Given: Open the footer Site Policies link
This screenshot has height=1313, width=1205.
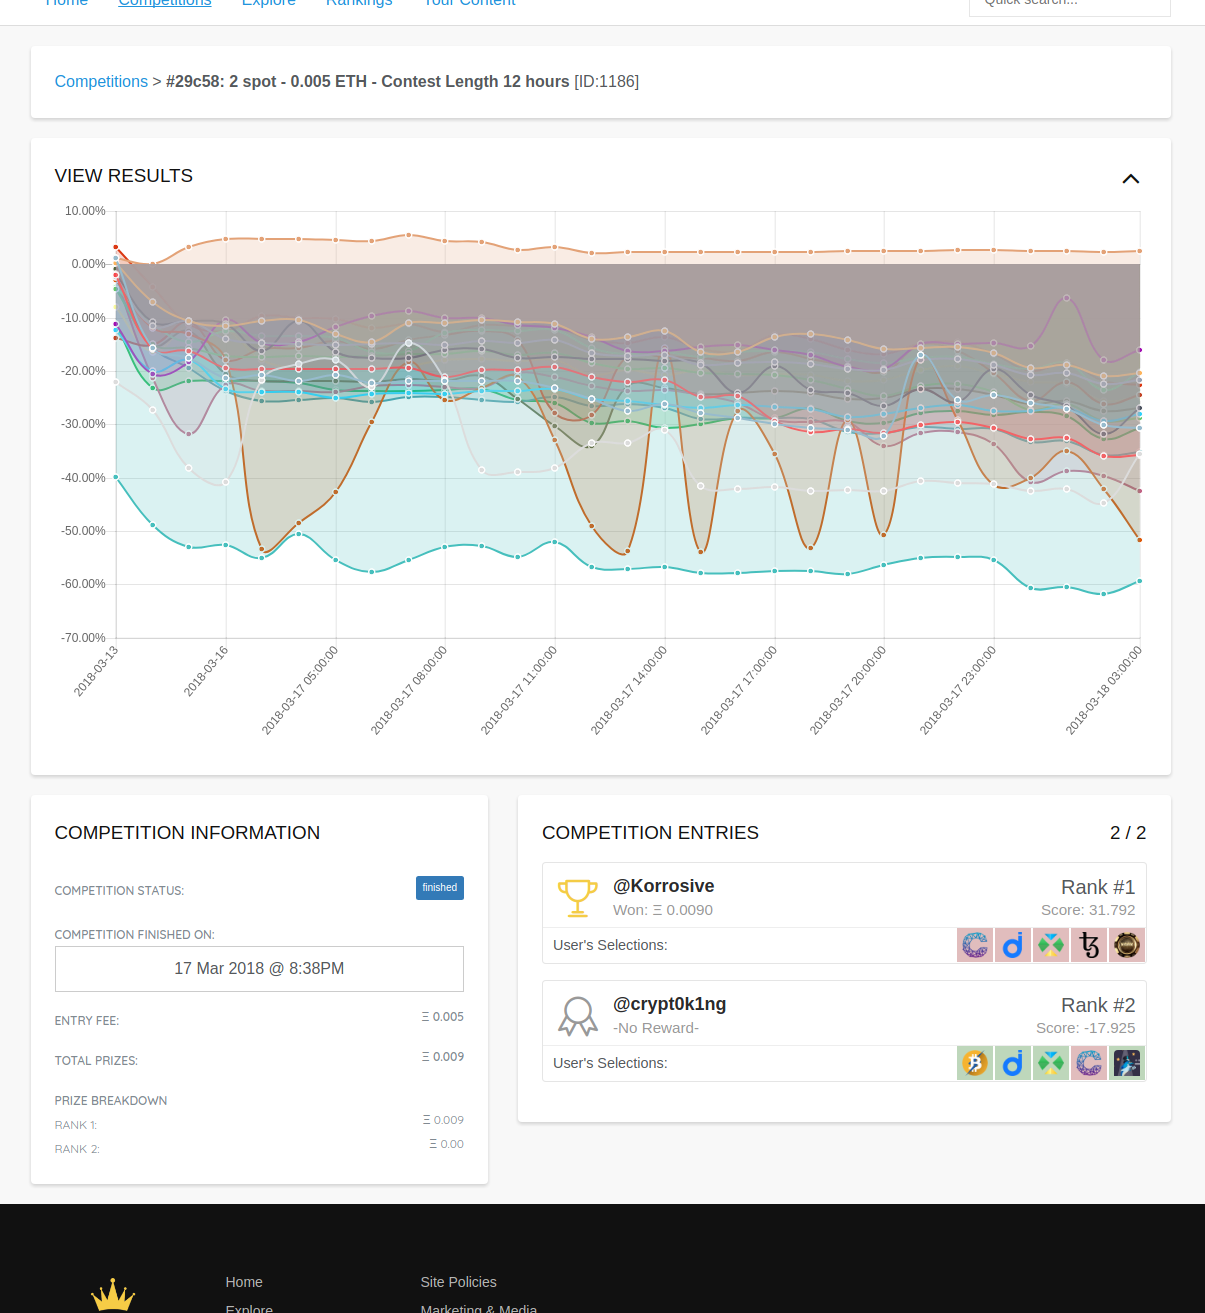Looking at the screenshot, I should click(x=458, y=1282).
